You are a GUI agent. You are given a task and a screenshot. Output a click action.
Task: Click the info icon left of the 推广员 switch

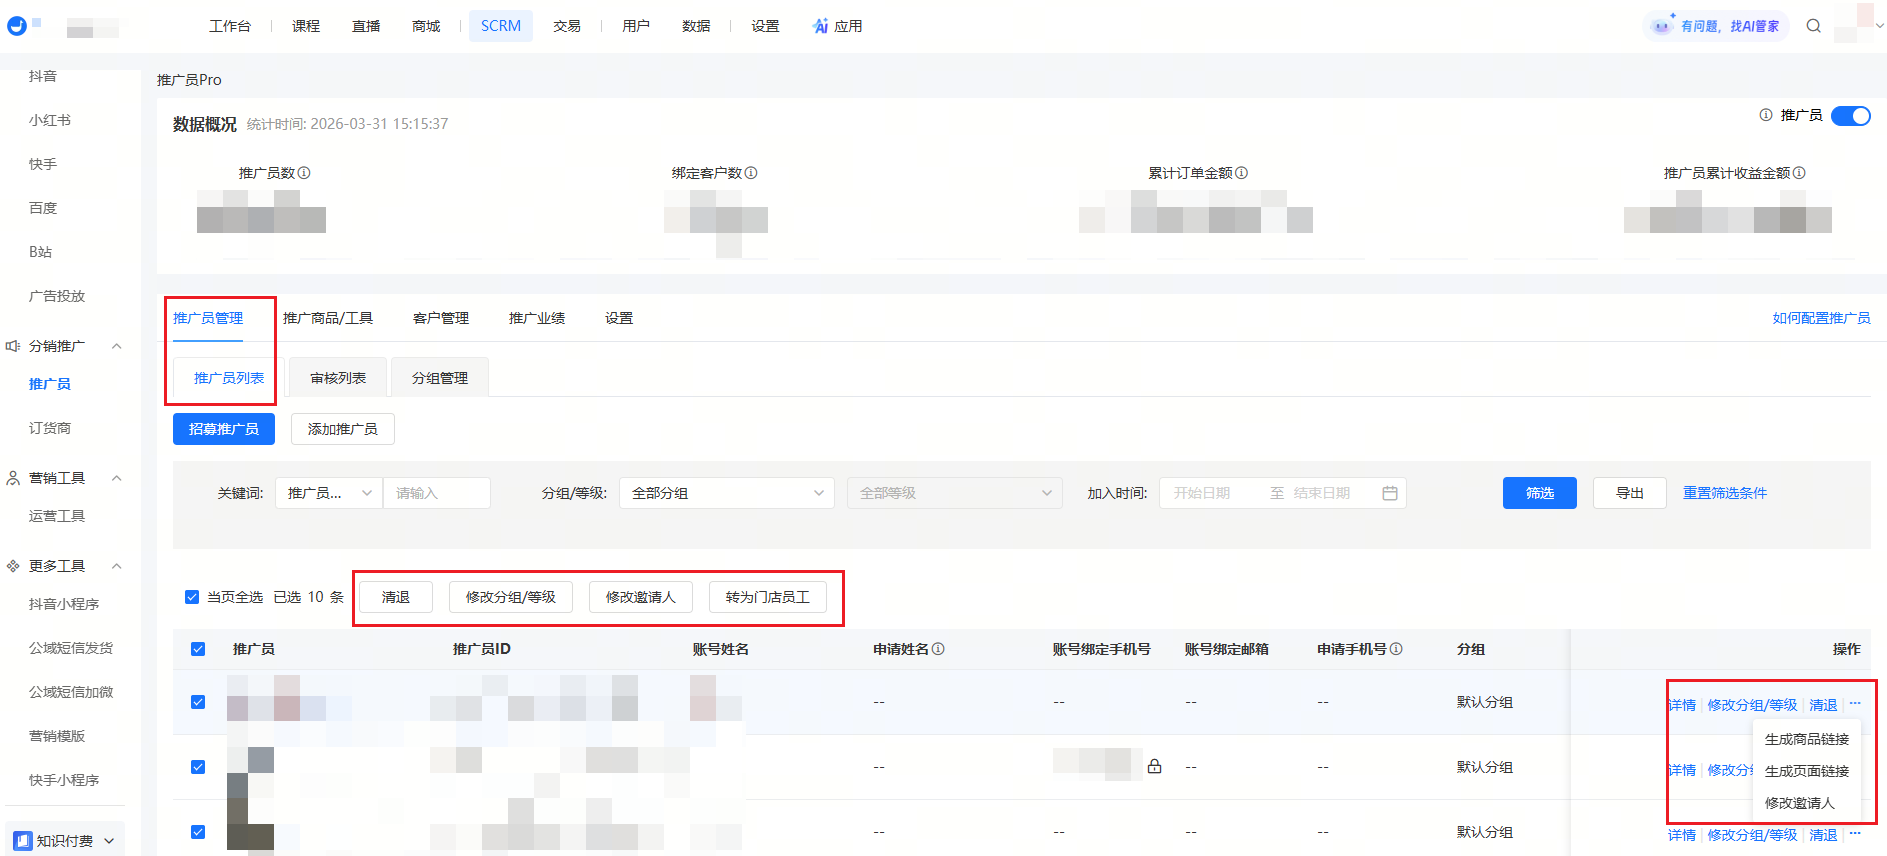point(1766,115)
